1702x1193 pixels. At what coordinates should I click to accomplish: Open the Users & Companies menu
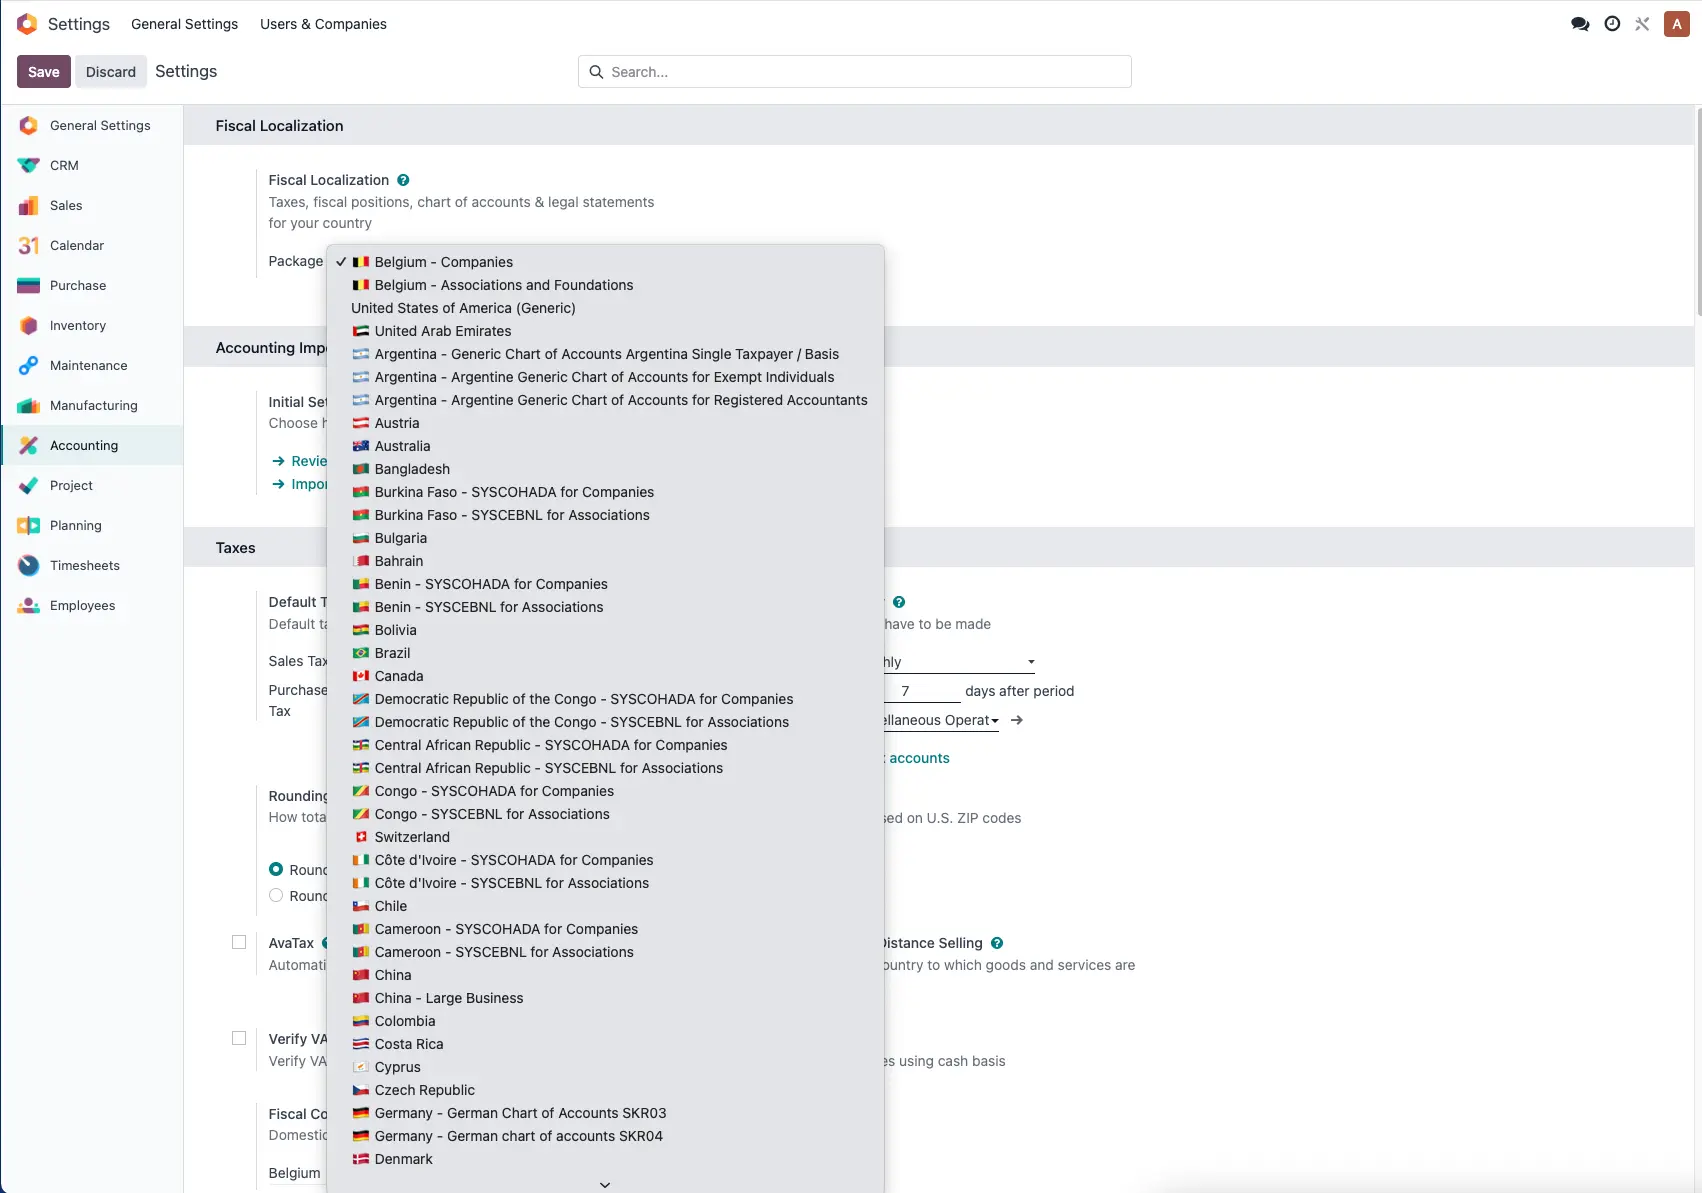click(323, 24)
